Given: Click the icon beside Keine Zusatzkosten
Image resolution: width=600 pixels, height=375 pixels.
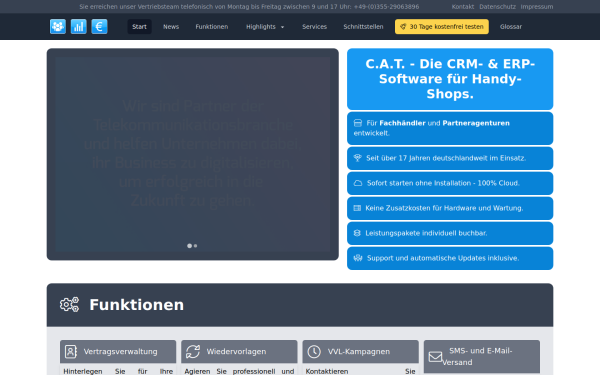Looking at the screenshot, I should click(357, 208).
